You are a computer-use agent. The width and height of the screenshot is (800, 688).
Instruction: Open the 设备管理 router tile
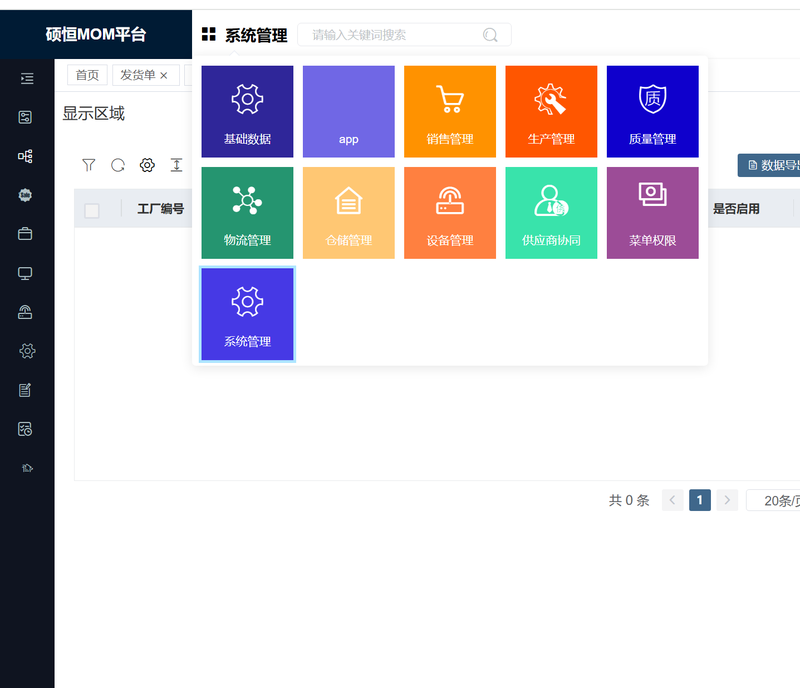[x=450, y=213]
